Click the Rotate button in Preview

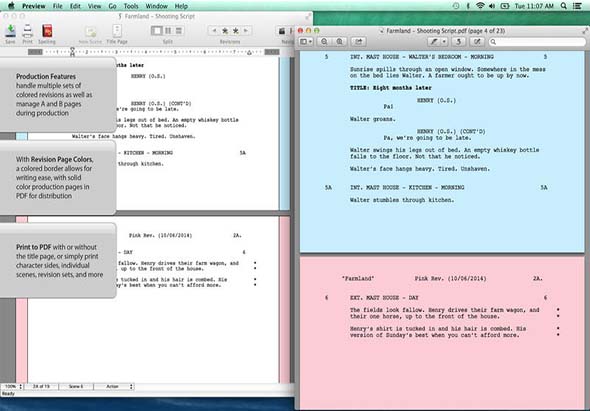[x=459, y=42]
